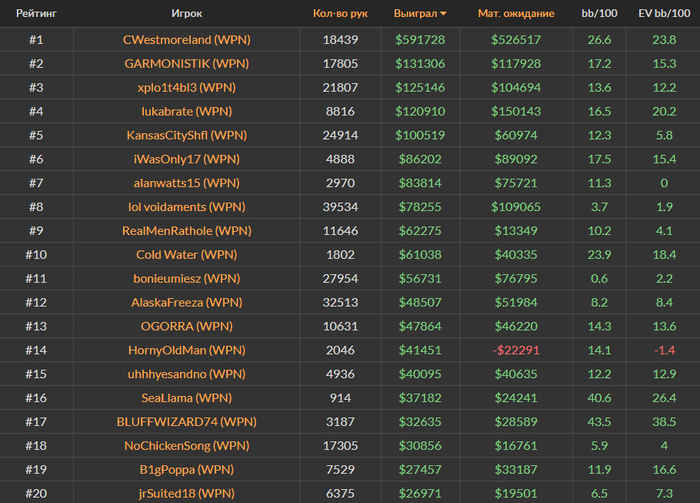Click the Игрок column header

point(186,14)
